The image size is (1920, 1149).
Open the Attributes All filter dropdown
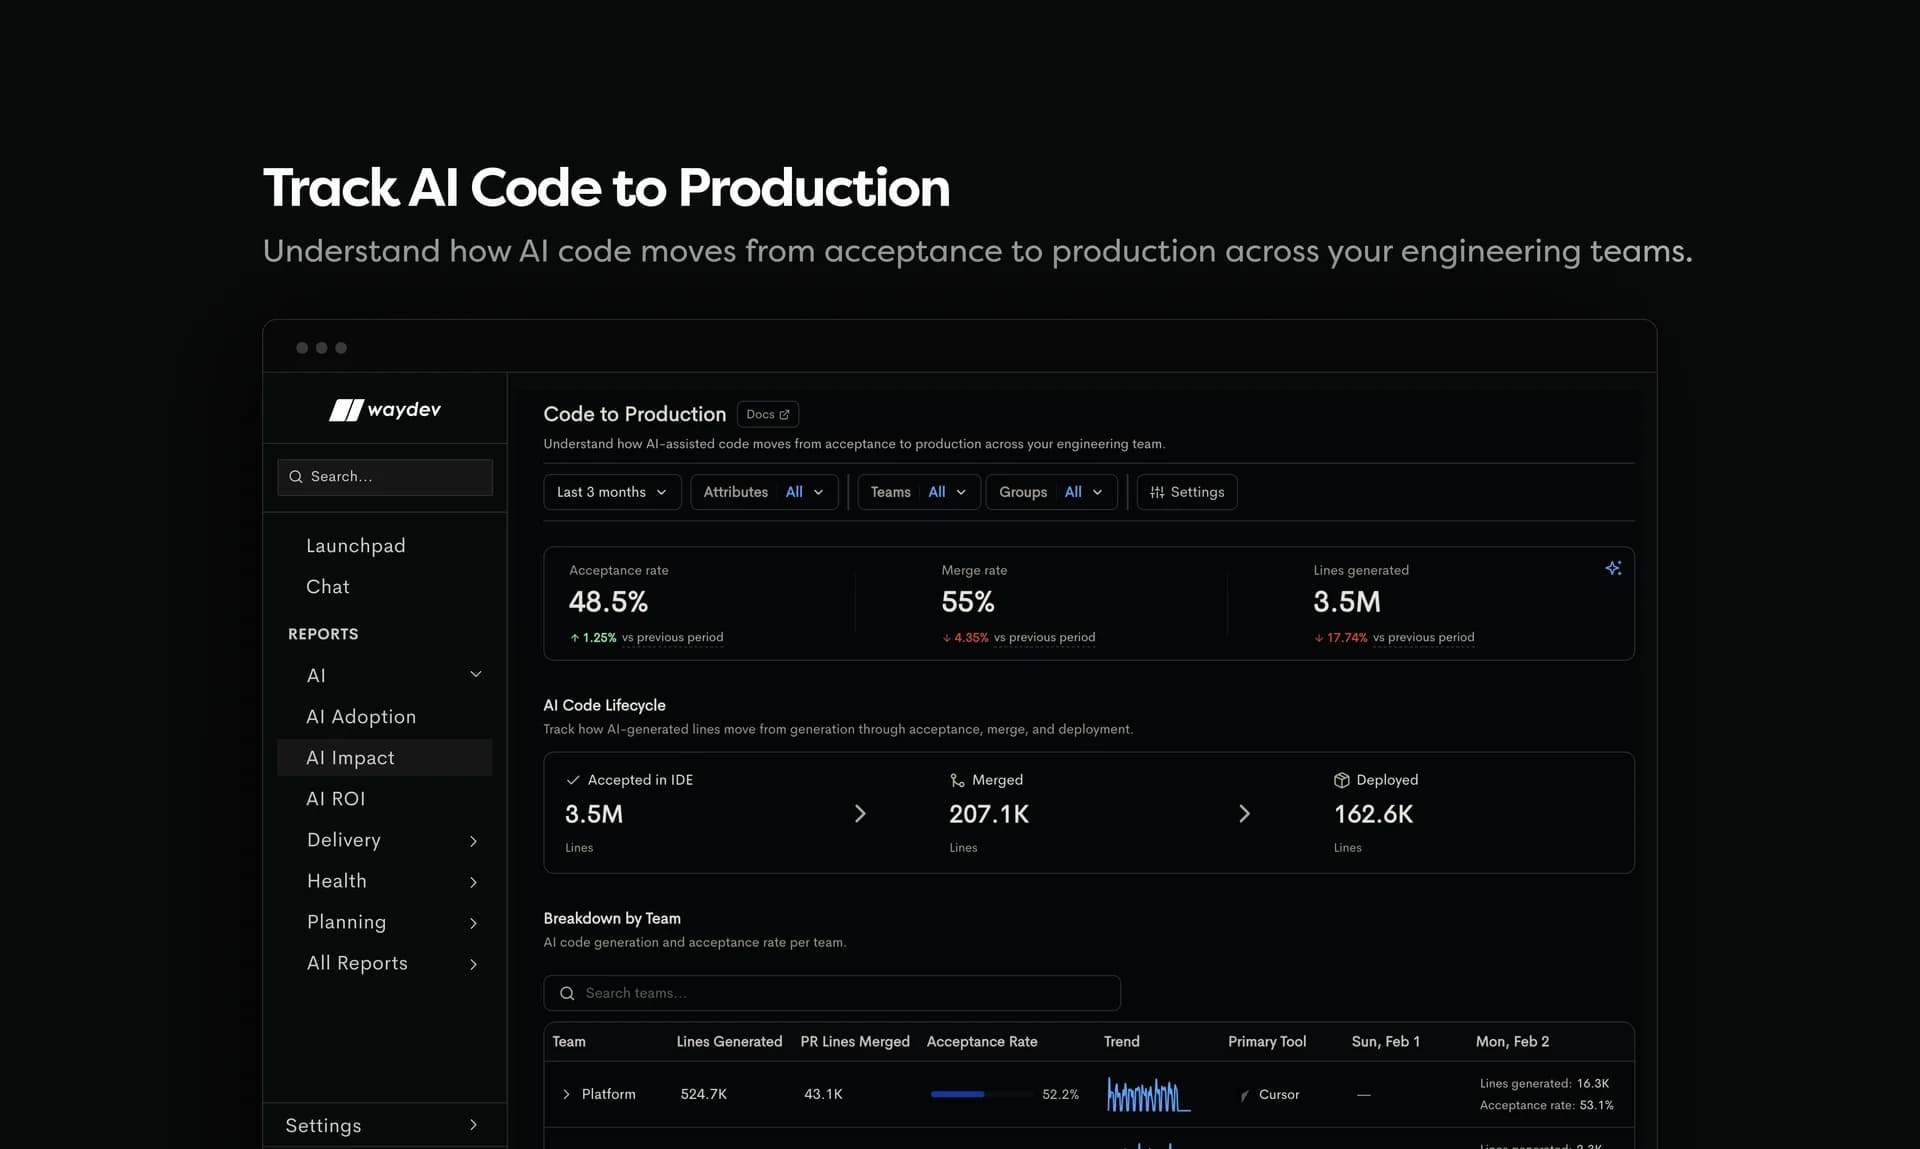tap(764, 492)
